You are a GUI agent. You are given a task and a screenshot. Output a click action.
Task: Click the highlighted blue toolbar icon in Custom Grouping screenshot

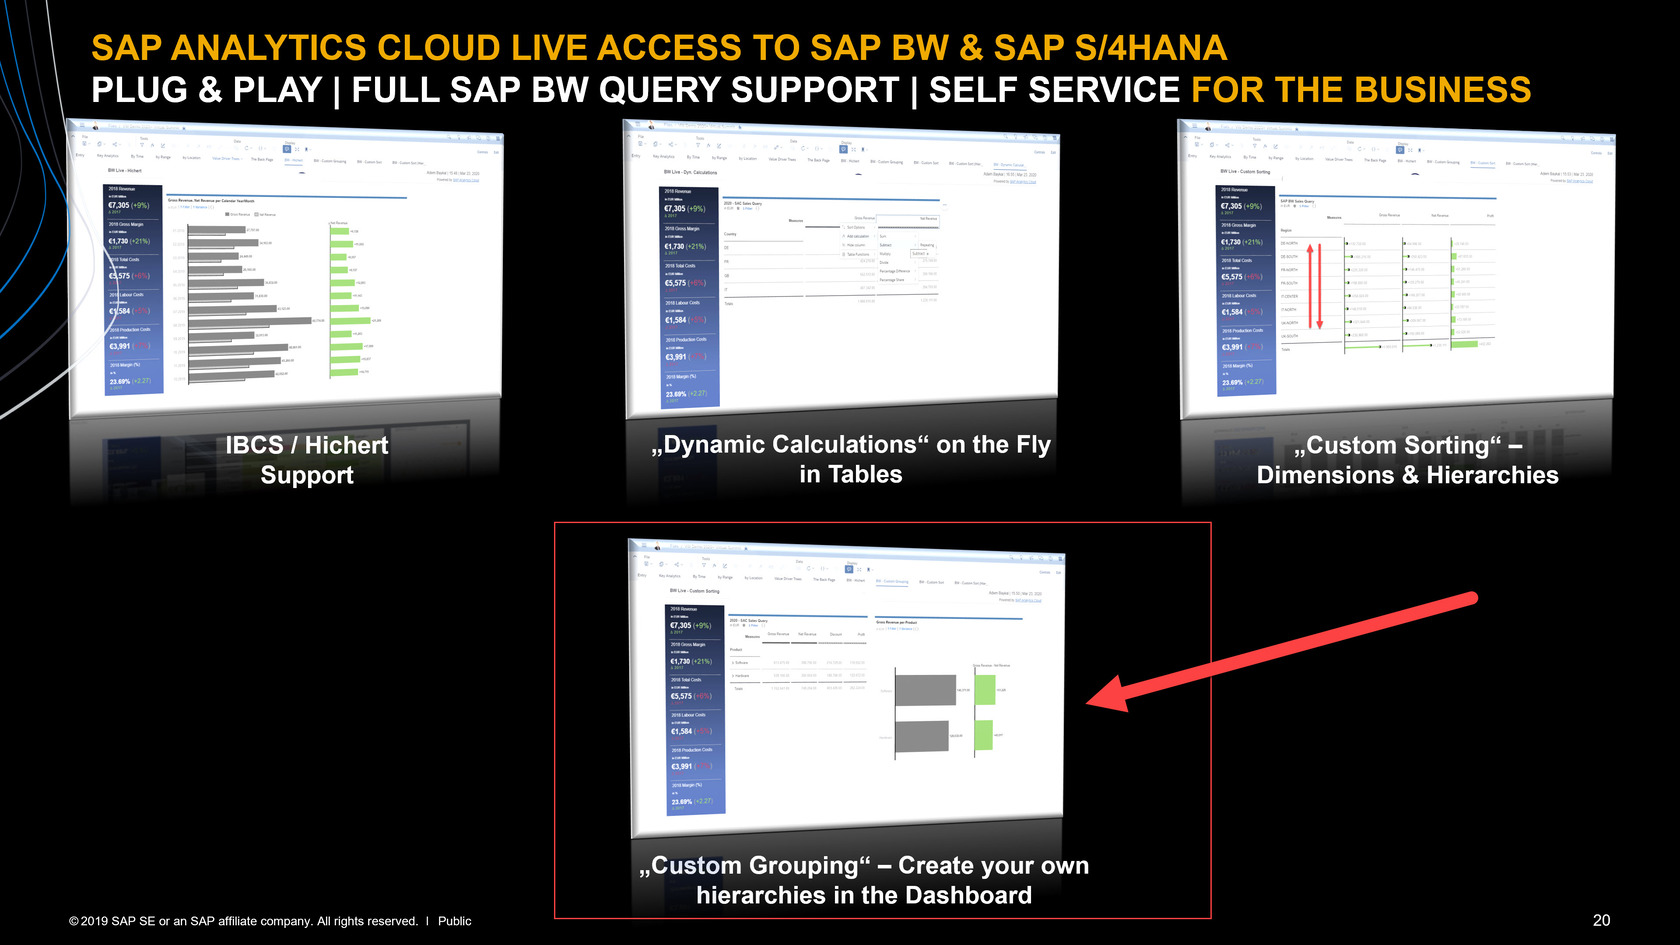(x=848, y=569)
